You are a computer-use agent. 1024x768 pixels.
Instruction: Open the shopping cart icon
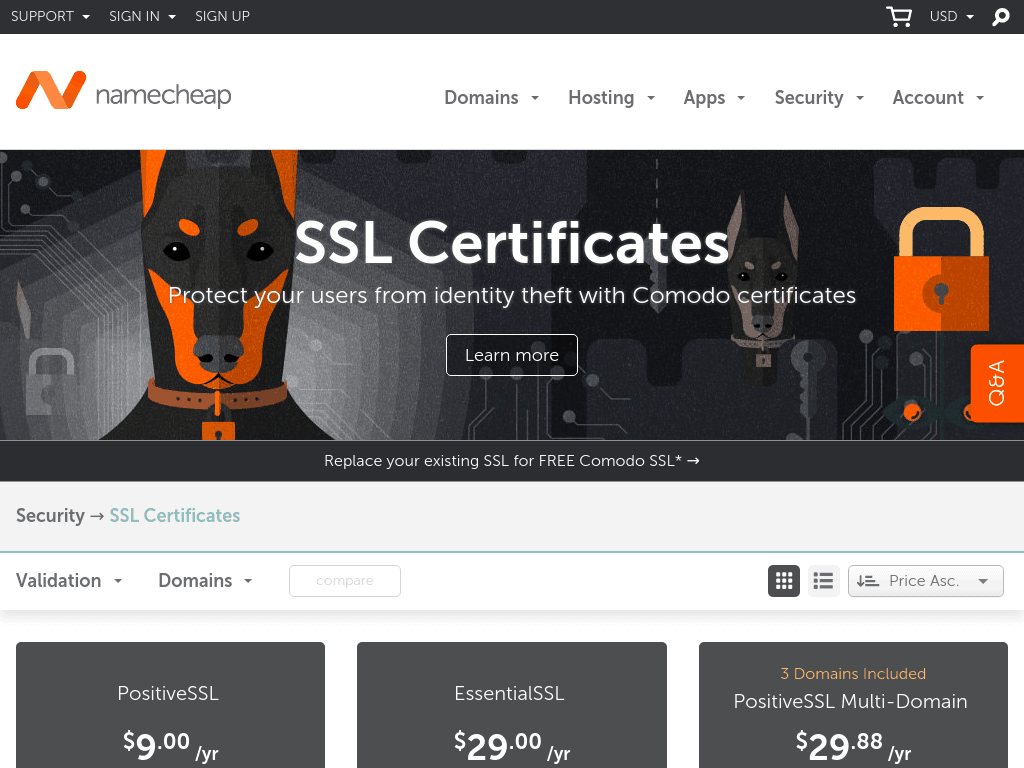tap(899, 16)
